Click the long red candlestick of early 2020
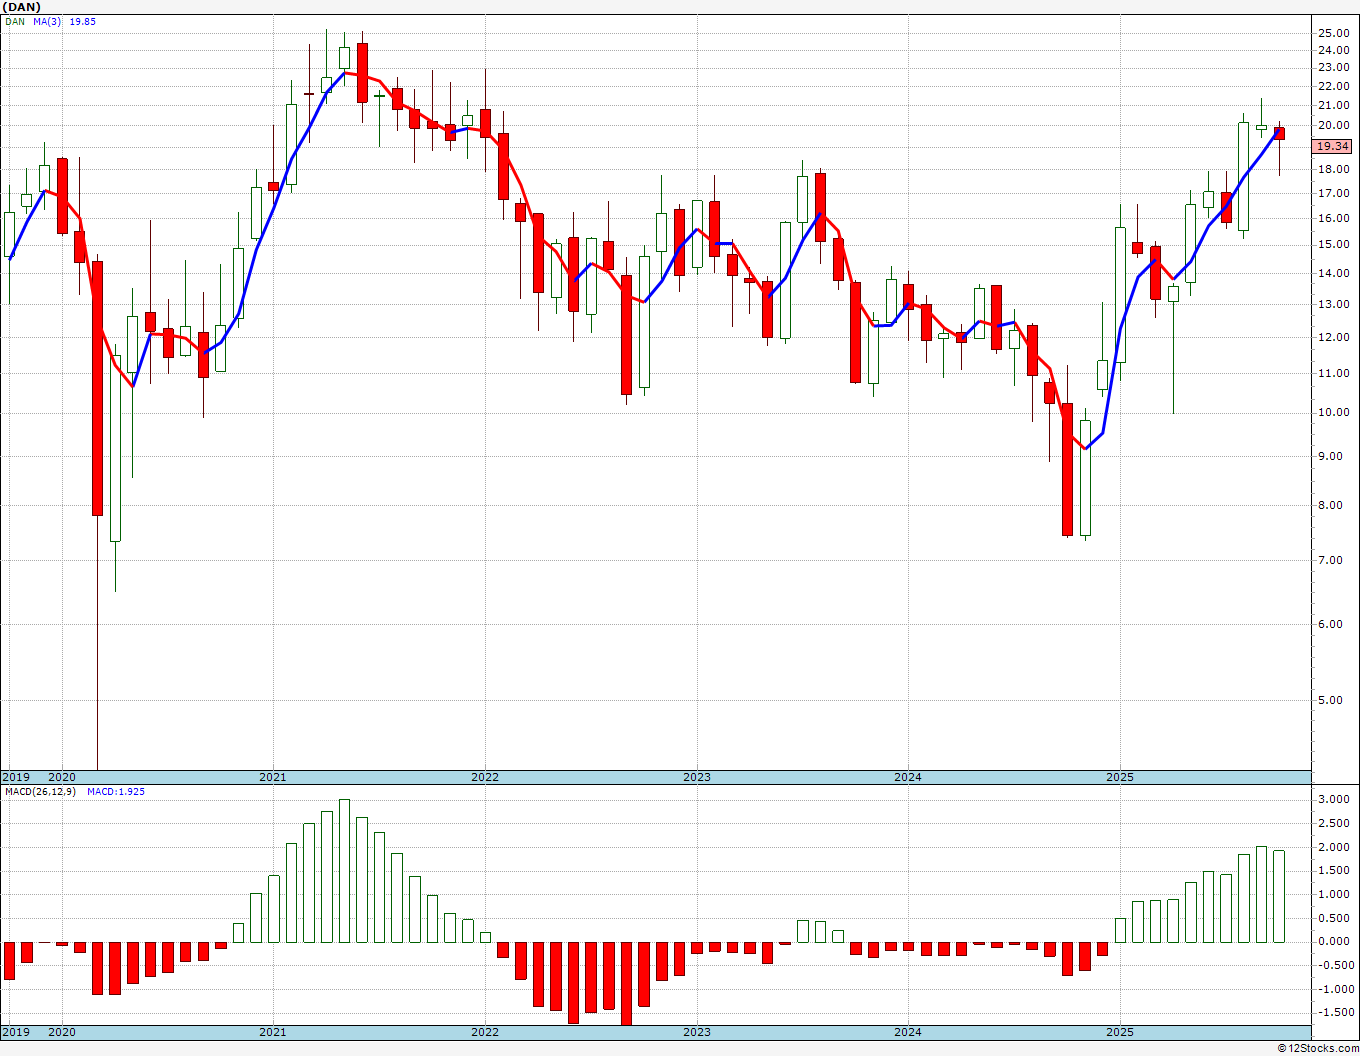Viewport: 1360px width, 1056px height. pyautogui.click(x=98, y=388)
